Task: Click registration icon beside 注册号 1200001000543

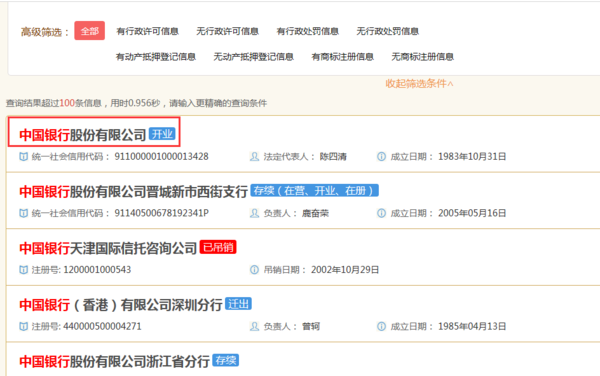Action: pyautogui.click(x=24, y=270)
